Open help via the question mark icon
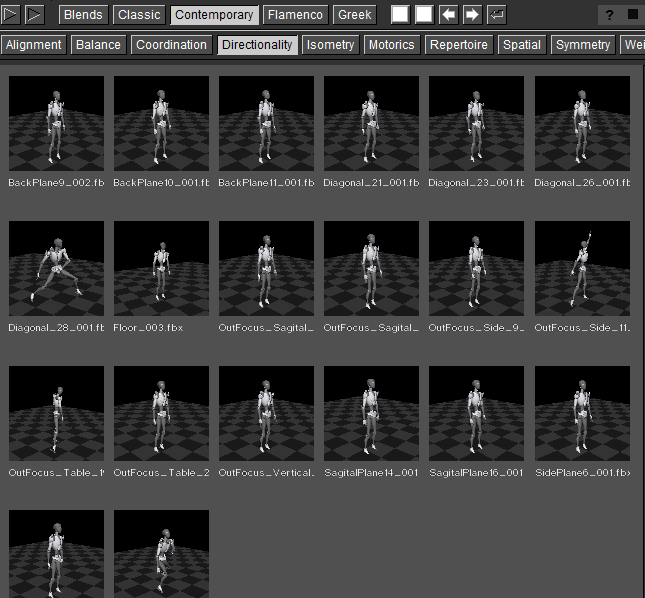645x598 pixels. [x=609, y=15]
